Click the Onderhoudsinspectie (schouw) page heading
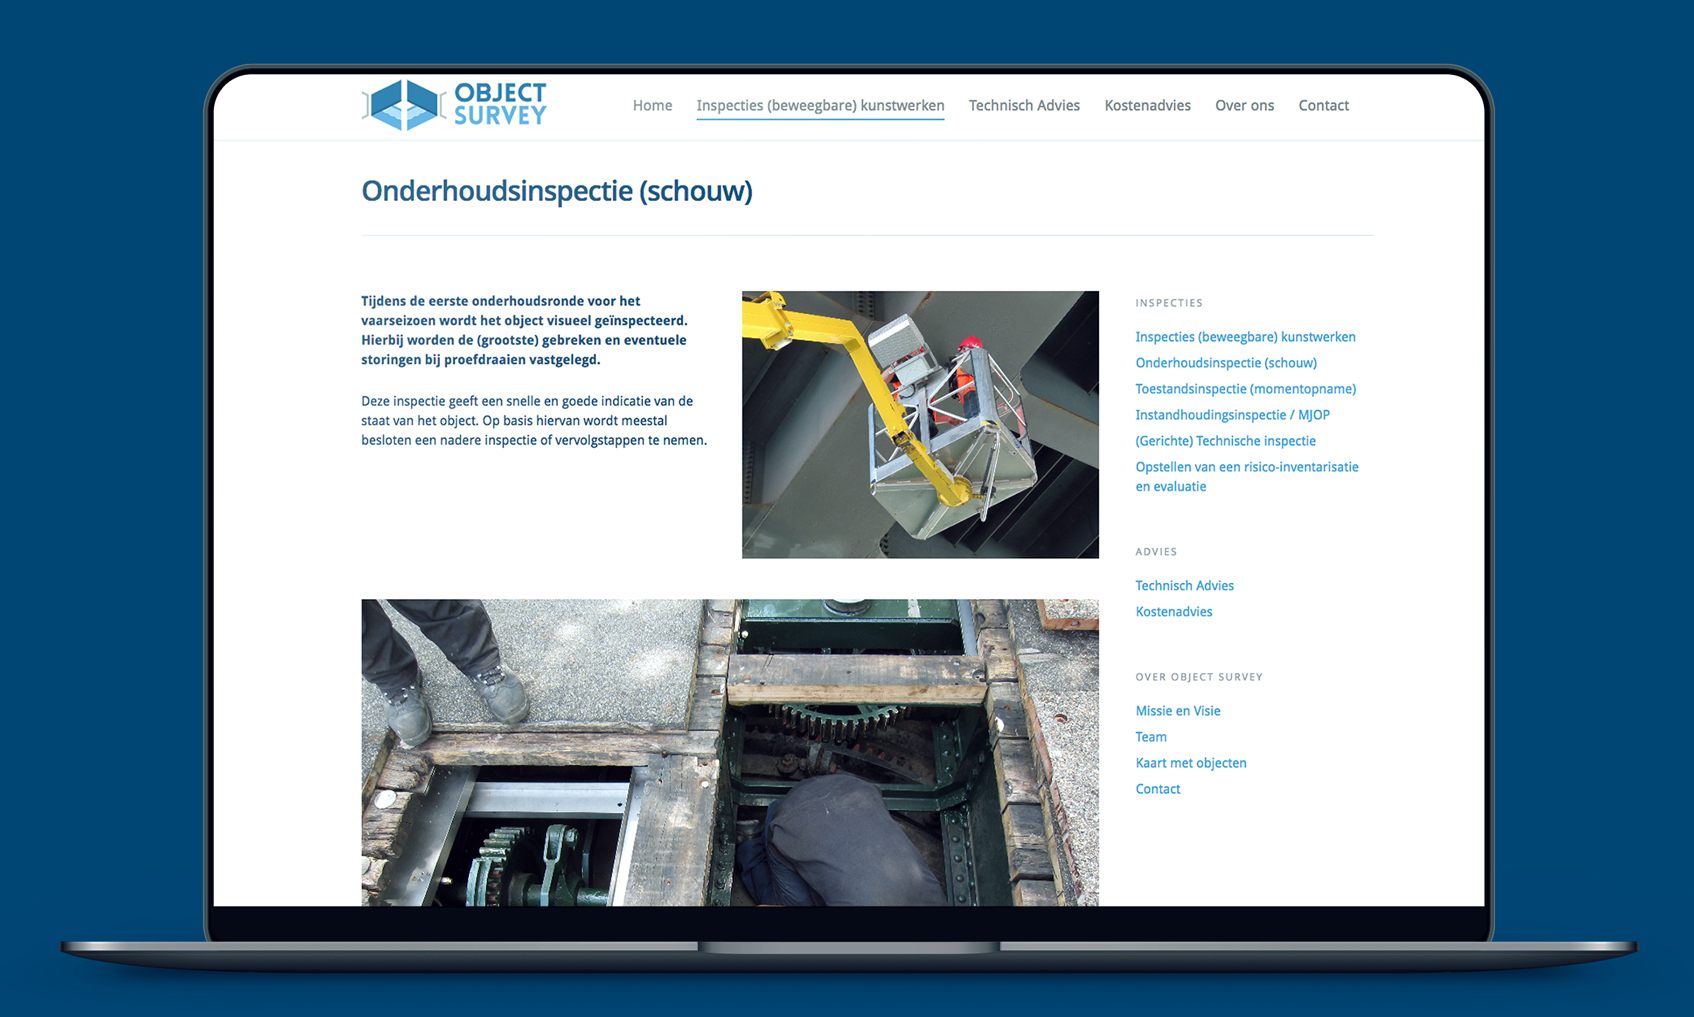The image size is (1694, 1017). point(556,191)
